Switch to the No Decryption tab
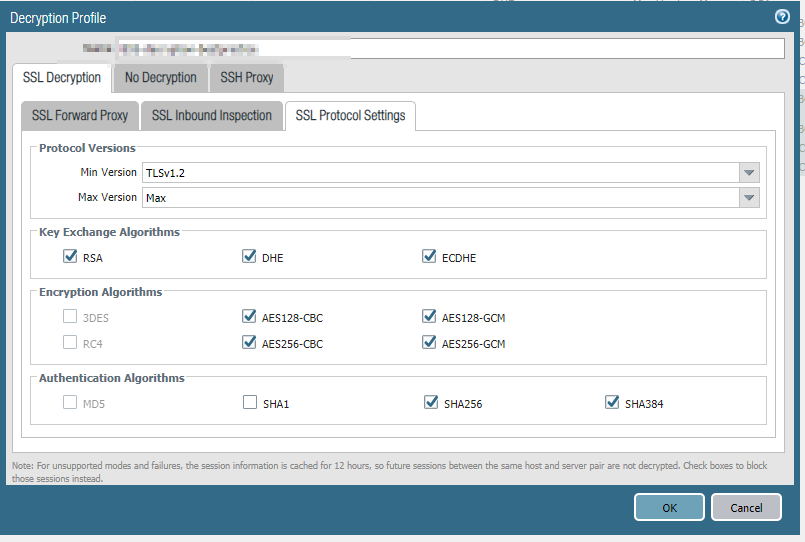Screen dimensions: 805x542 coord(161,78)
